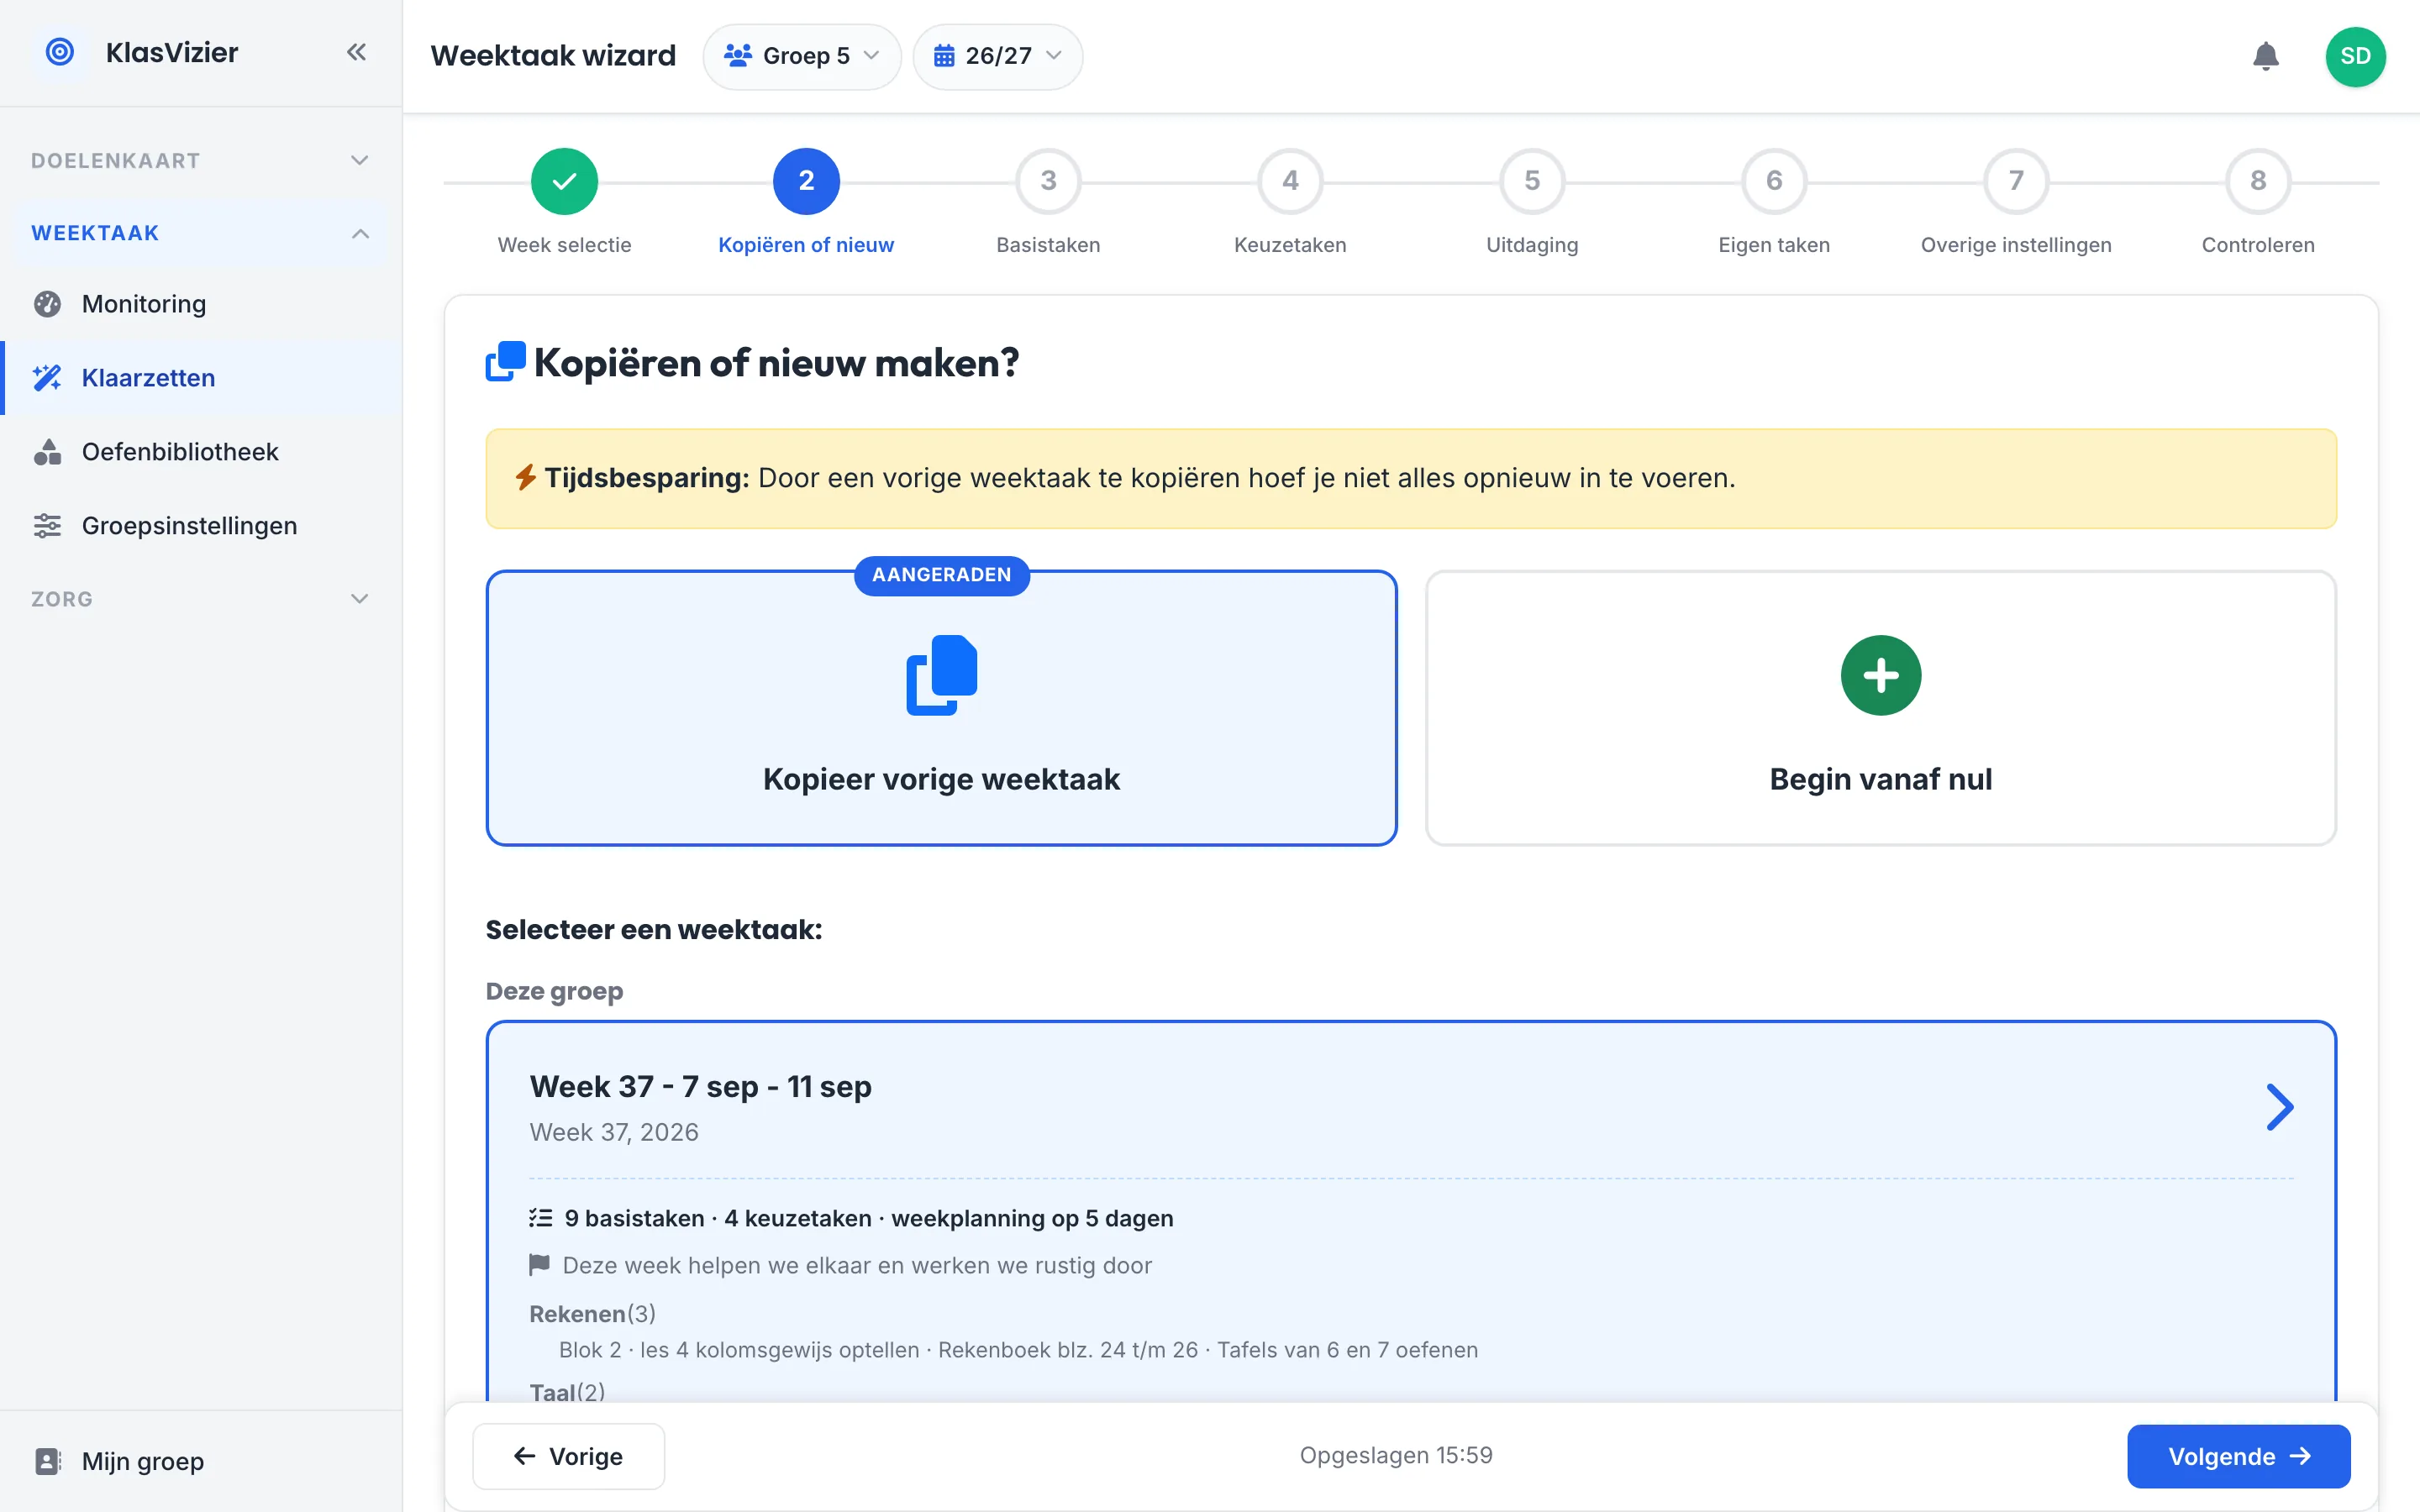Click the blue copy documents icon
This screenshot has width=2420, height=1512.
pos(941,675)
